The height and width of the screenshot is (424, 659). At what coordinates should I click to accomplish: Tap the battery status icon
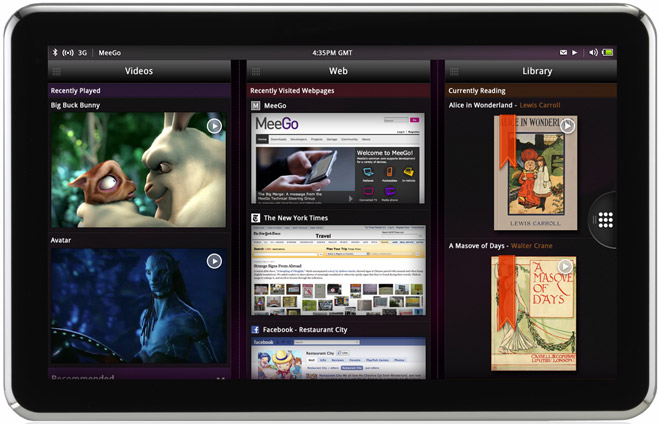(608, 53)
